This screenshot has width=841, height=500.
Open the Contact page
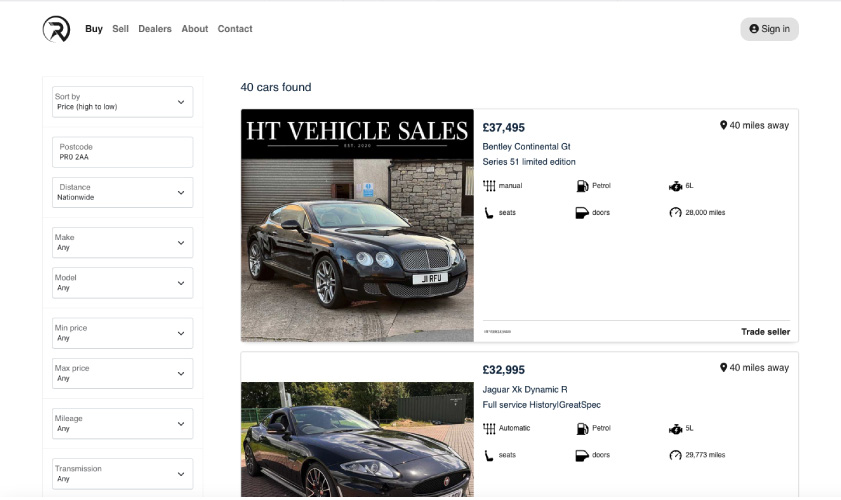pos(235,29)
